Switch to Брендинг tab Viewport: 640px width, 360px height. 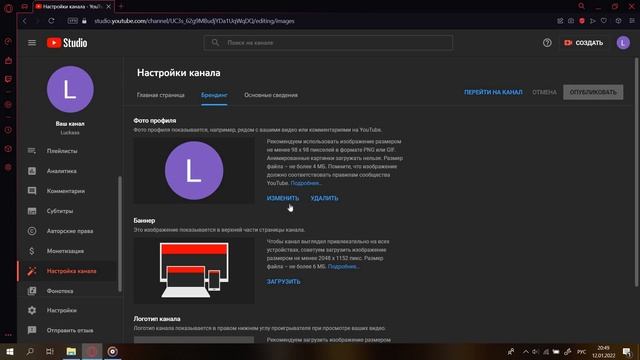pos(214,95)
